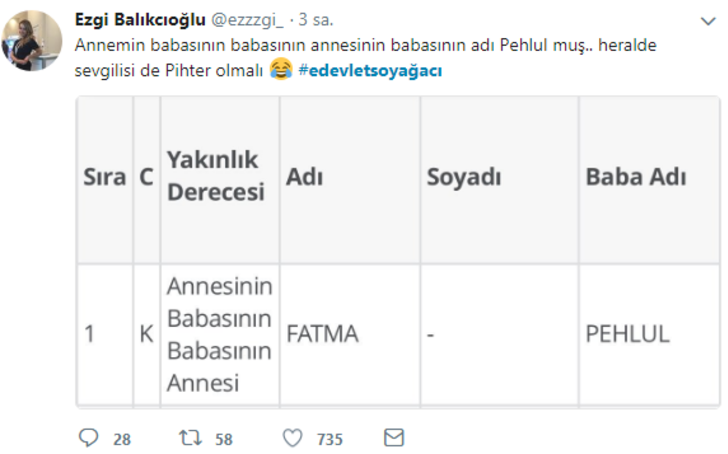Click the 'Sıra' column header
This screenshot has width=728, height=454.
(104, 177)
